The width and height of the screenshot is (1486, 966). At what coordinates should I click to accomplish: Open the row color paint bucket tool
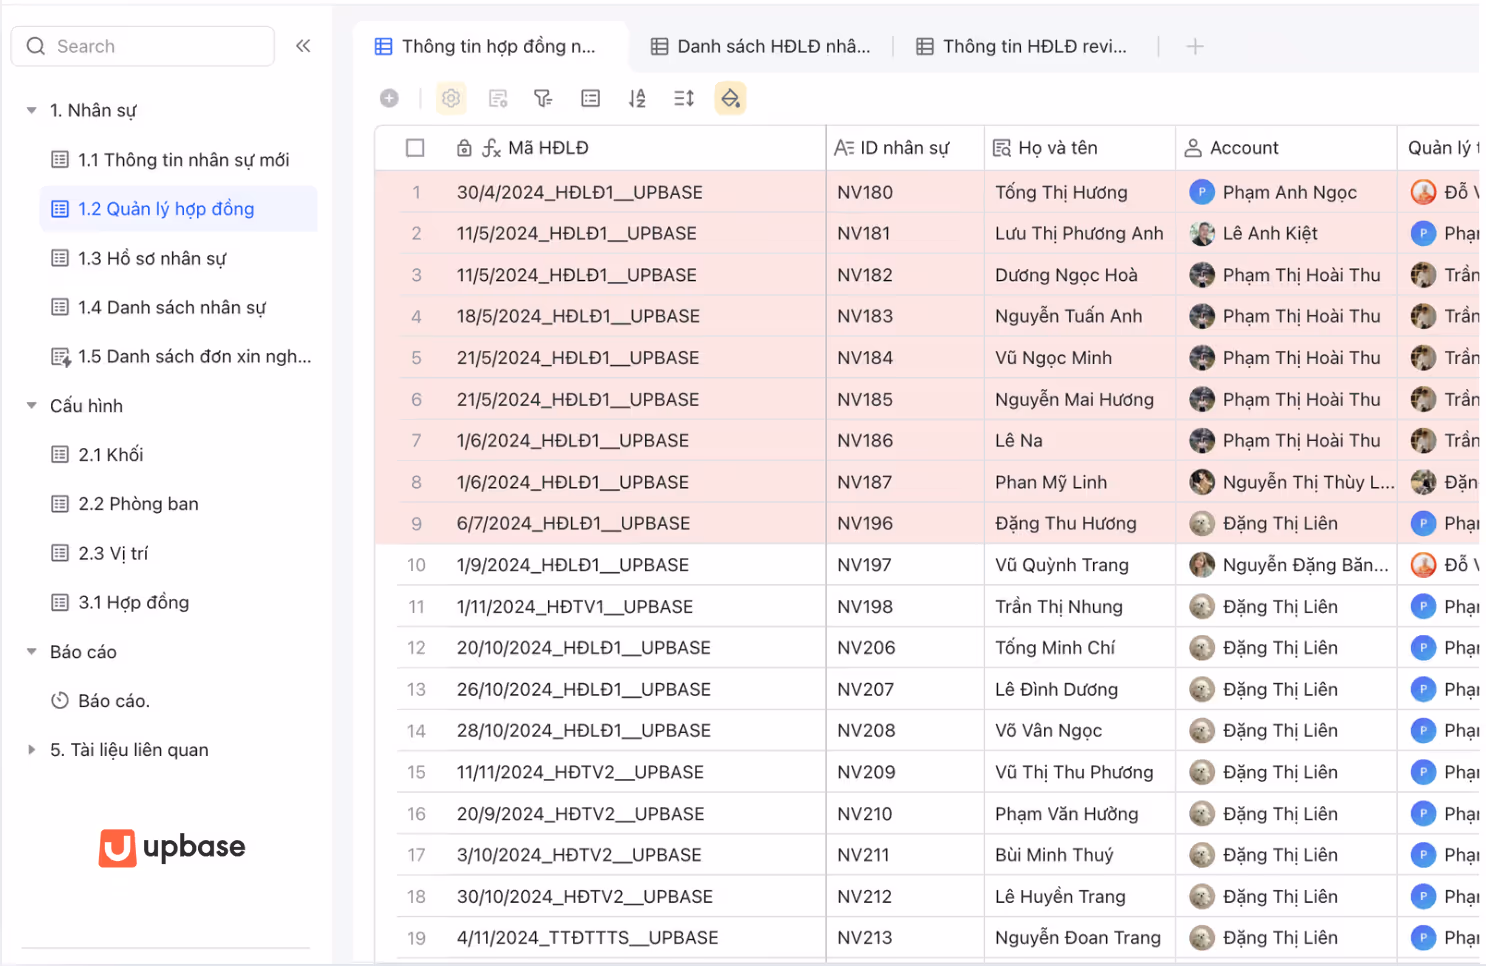pos(731,98)
